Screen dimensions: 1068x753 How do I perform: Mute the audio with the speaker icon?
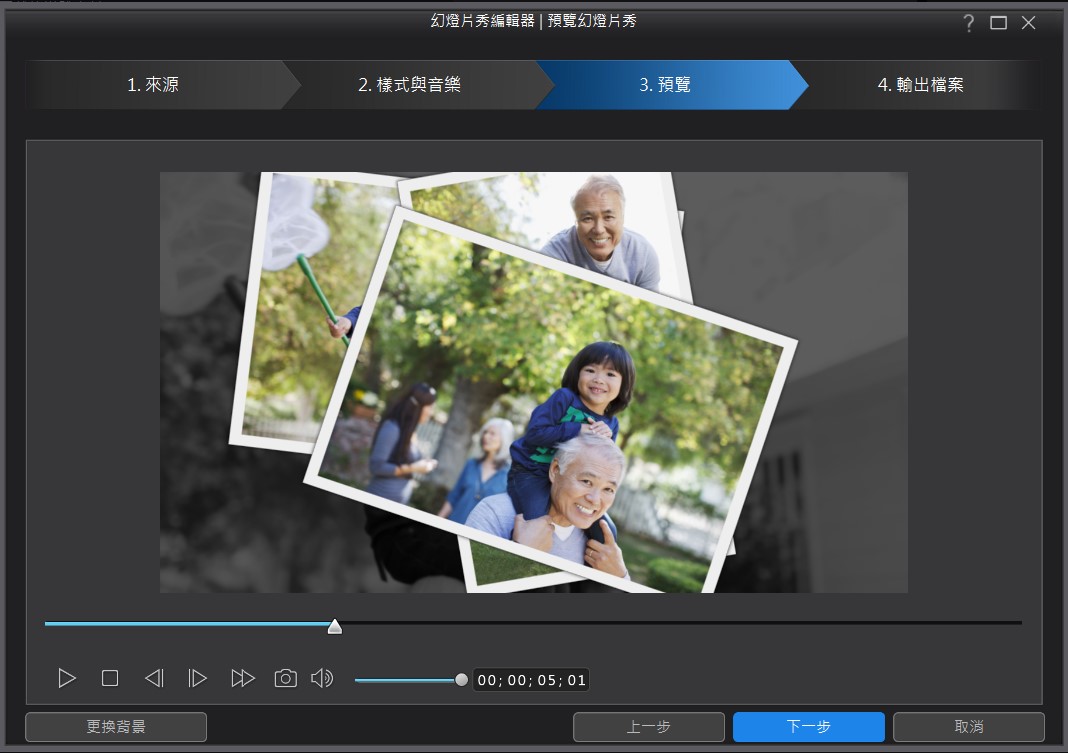point(322,679)
